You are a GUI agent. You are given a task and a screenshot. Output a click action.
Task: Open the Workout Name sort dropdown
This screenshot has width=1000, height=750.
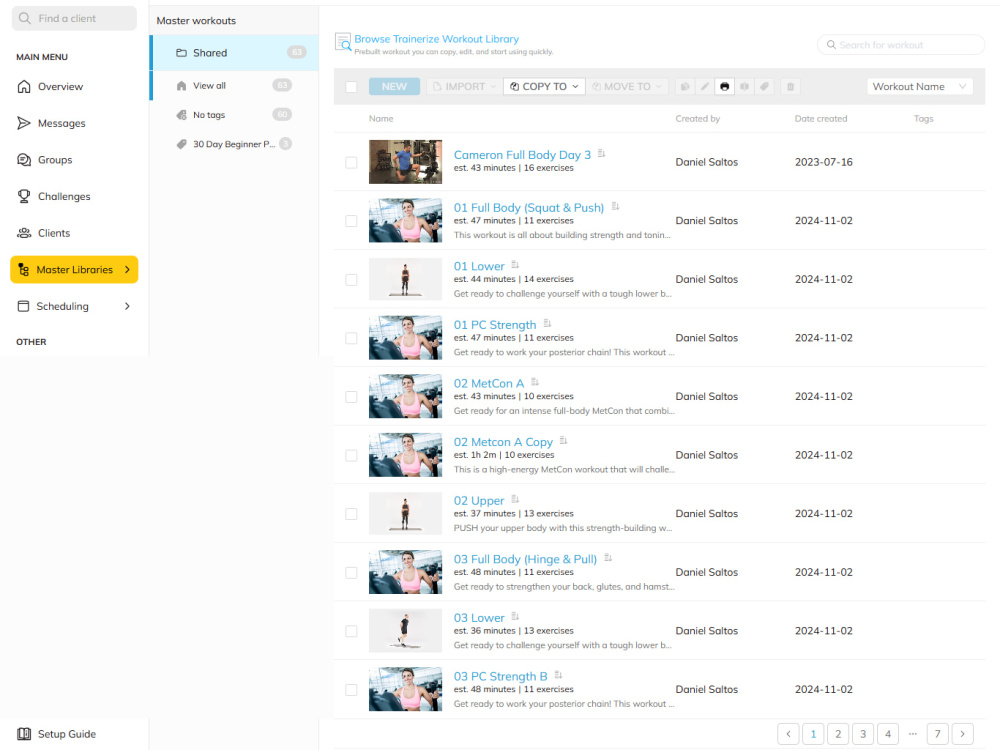click(x=919, y=87)
